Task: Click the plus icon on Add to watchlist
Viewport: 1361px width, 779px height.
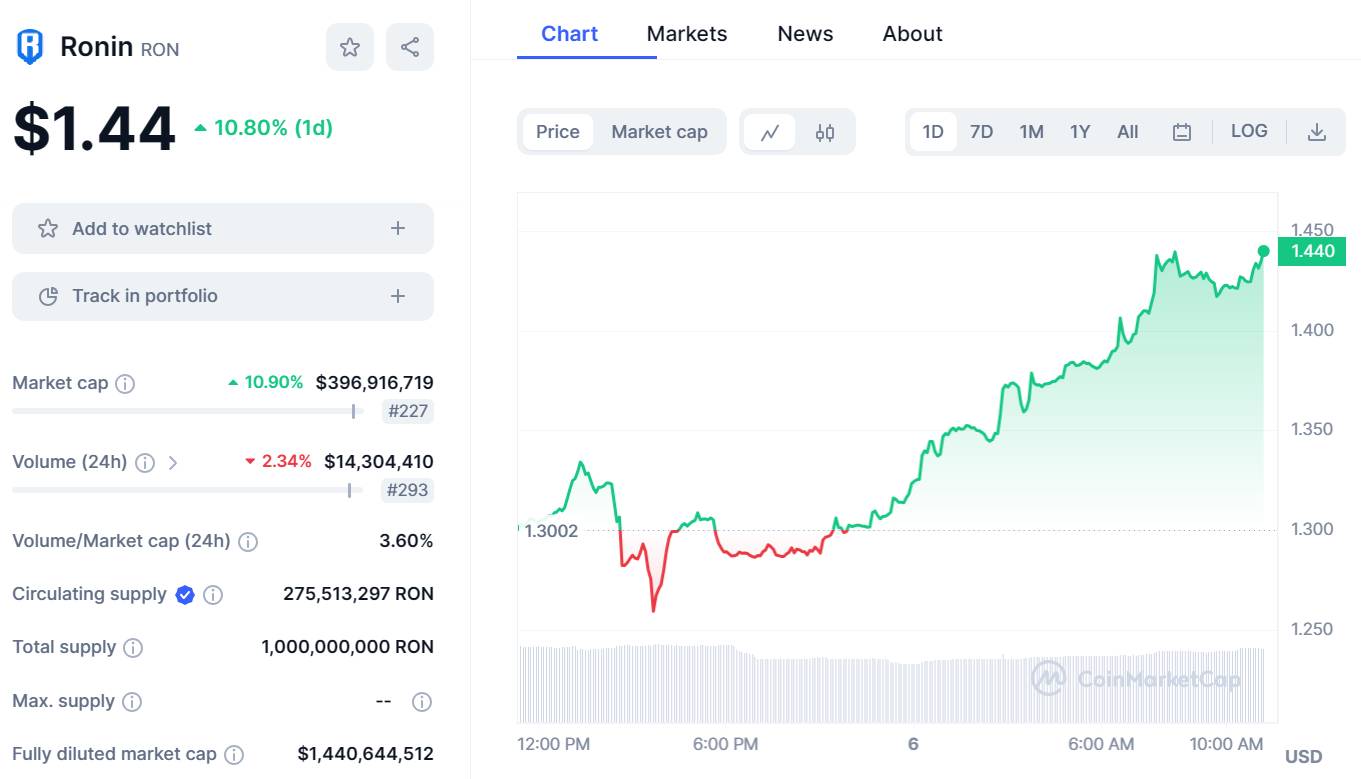Action: tap(398, 228)
